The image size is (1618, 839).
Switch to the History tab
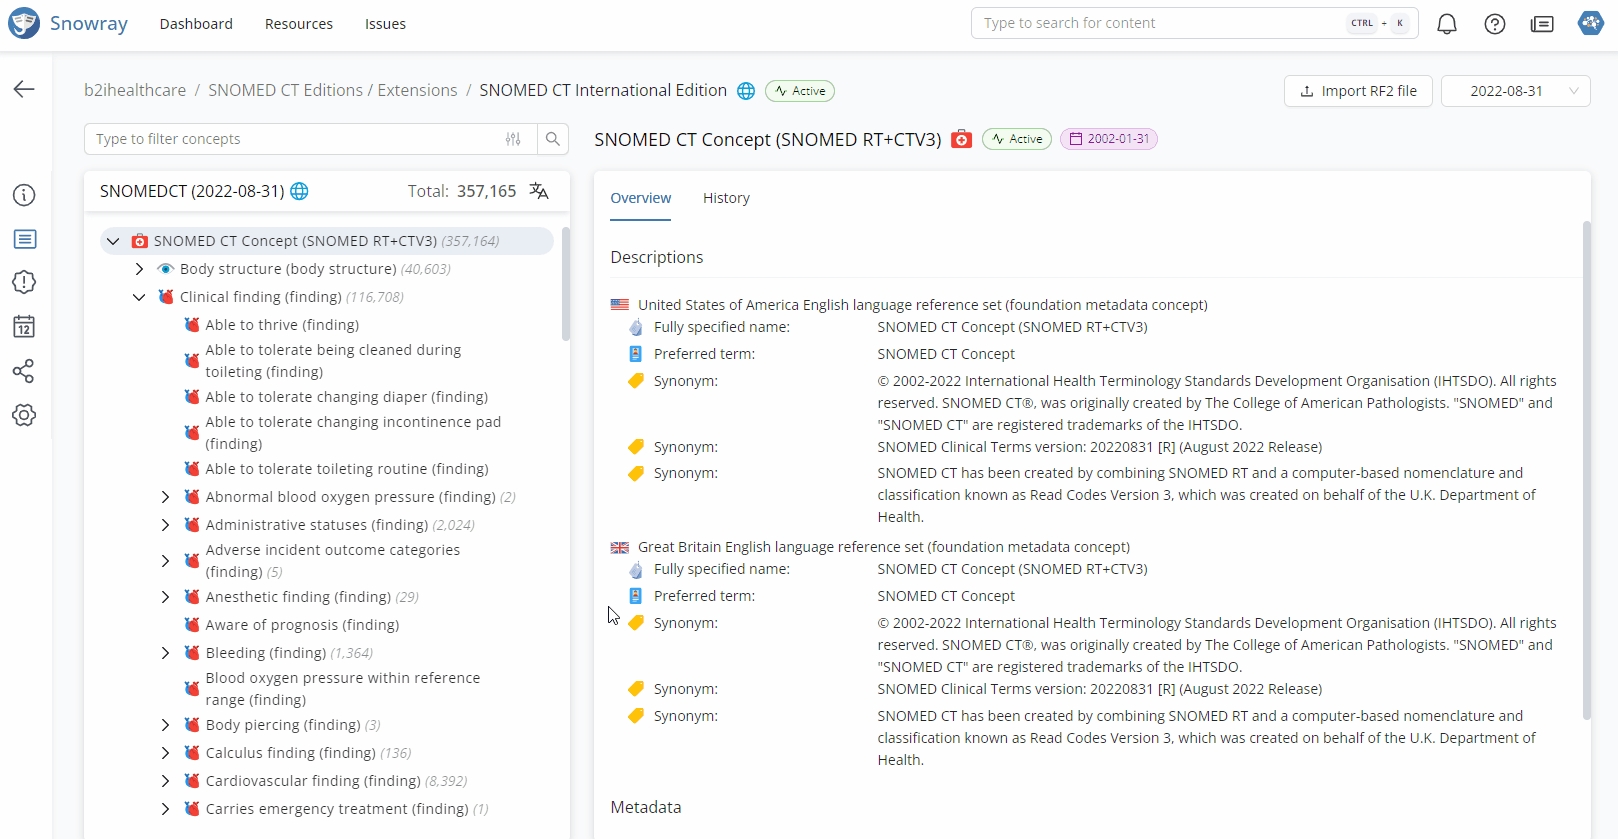pyautogui.click(x=726, y=198)
